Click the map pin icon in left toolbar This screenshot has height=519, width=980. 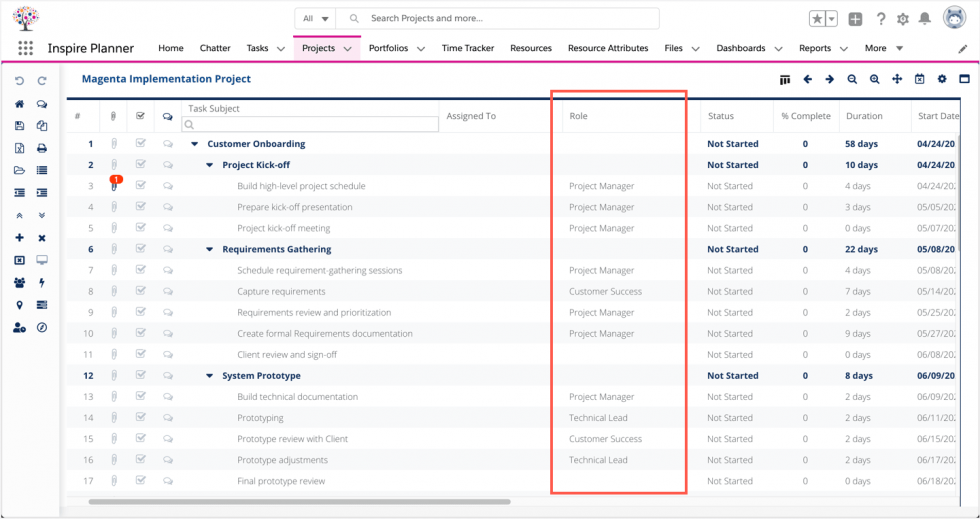tap(19, 305)
